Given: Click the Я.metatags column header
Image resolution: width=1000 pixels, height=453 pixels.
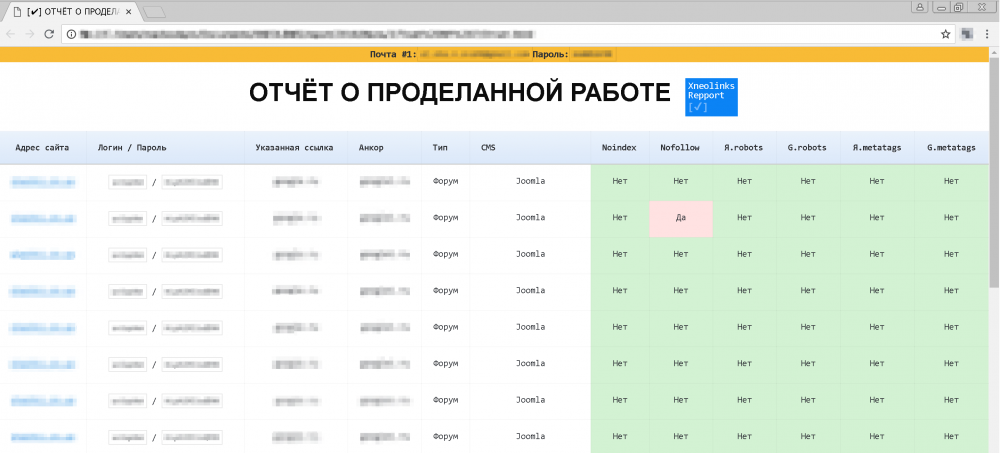Looking at the screenshot, I should point(876,147).
